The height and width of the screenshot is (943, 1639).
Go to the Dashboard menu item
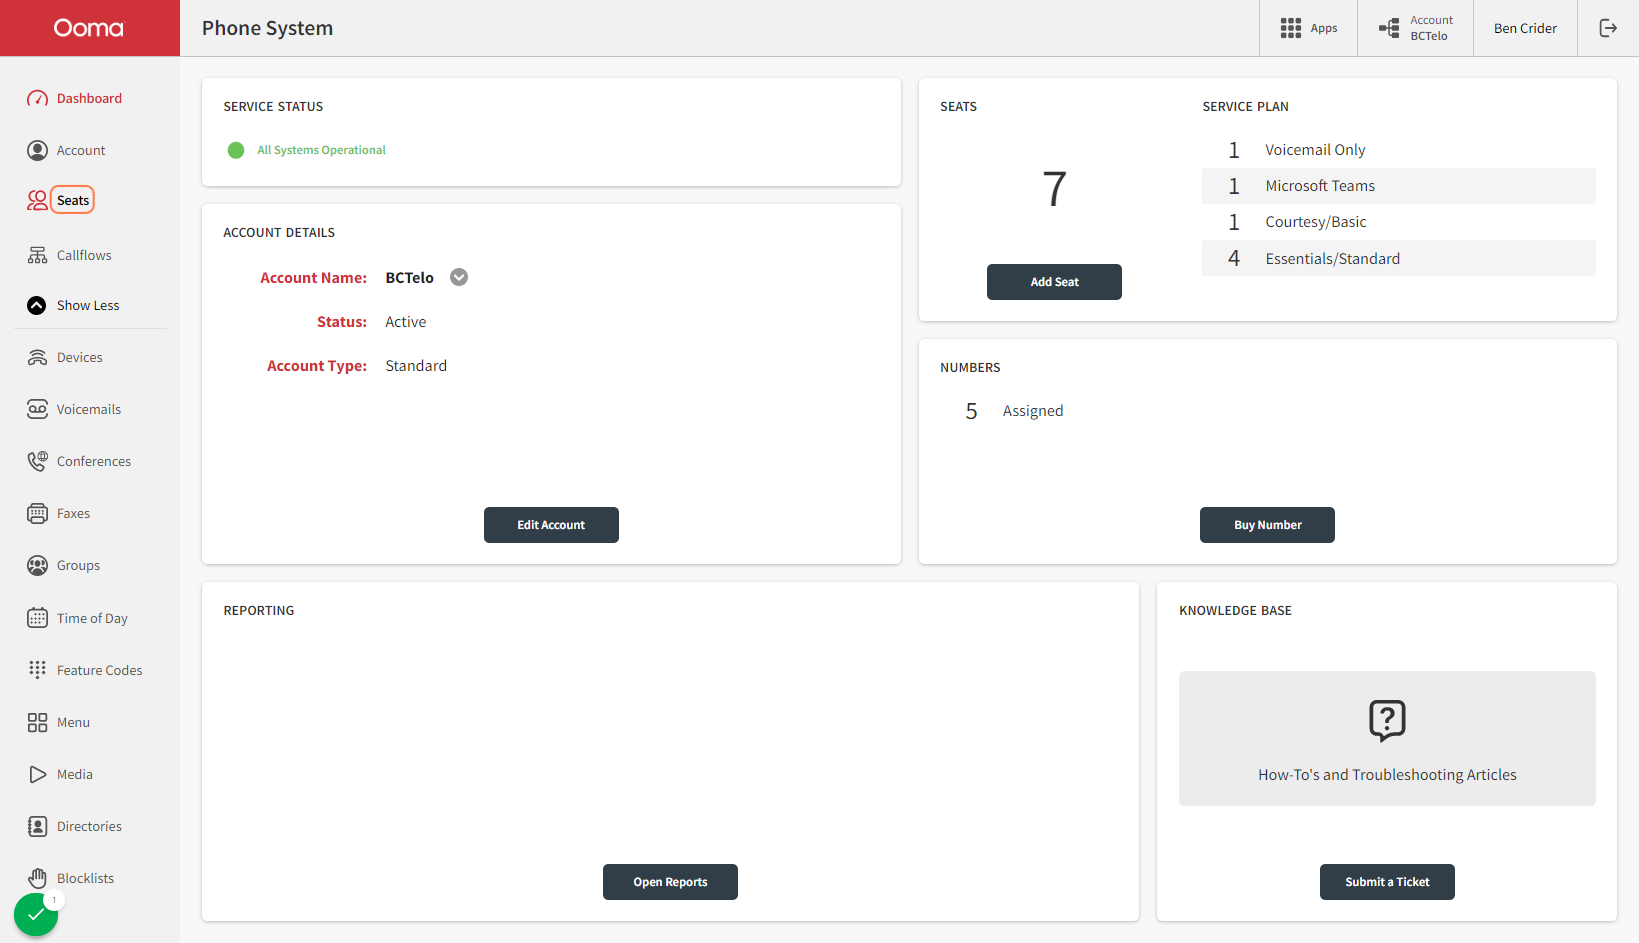[x=89, y=98]
